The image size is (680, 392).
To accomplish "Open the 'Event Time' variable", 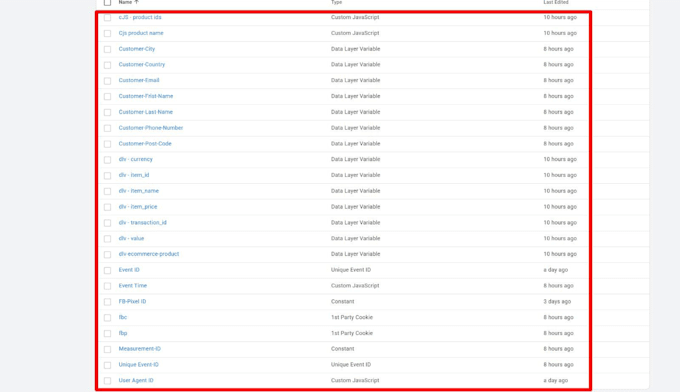I will pos(133,286).
